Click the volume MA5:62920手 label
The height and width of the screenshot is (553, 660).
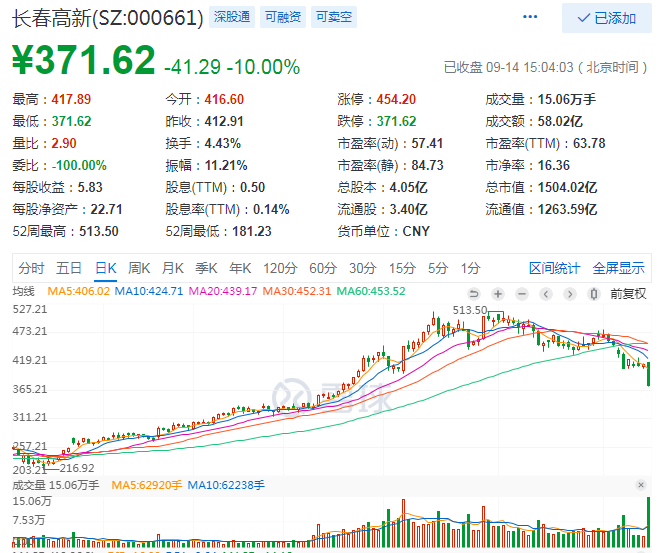point(146,485)
